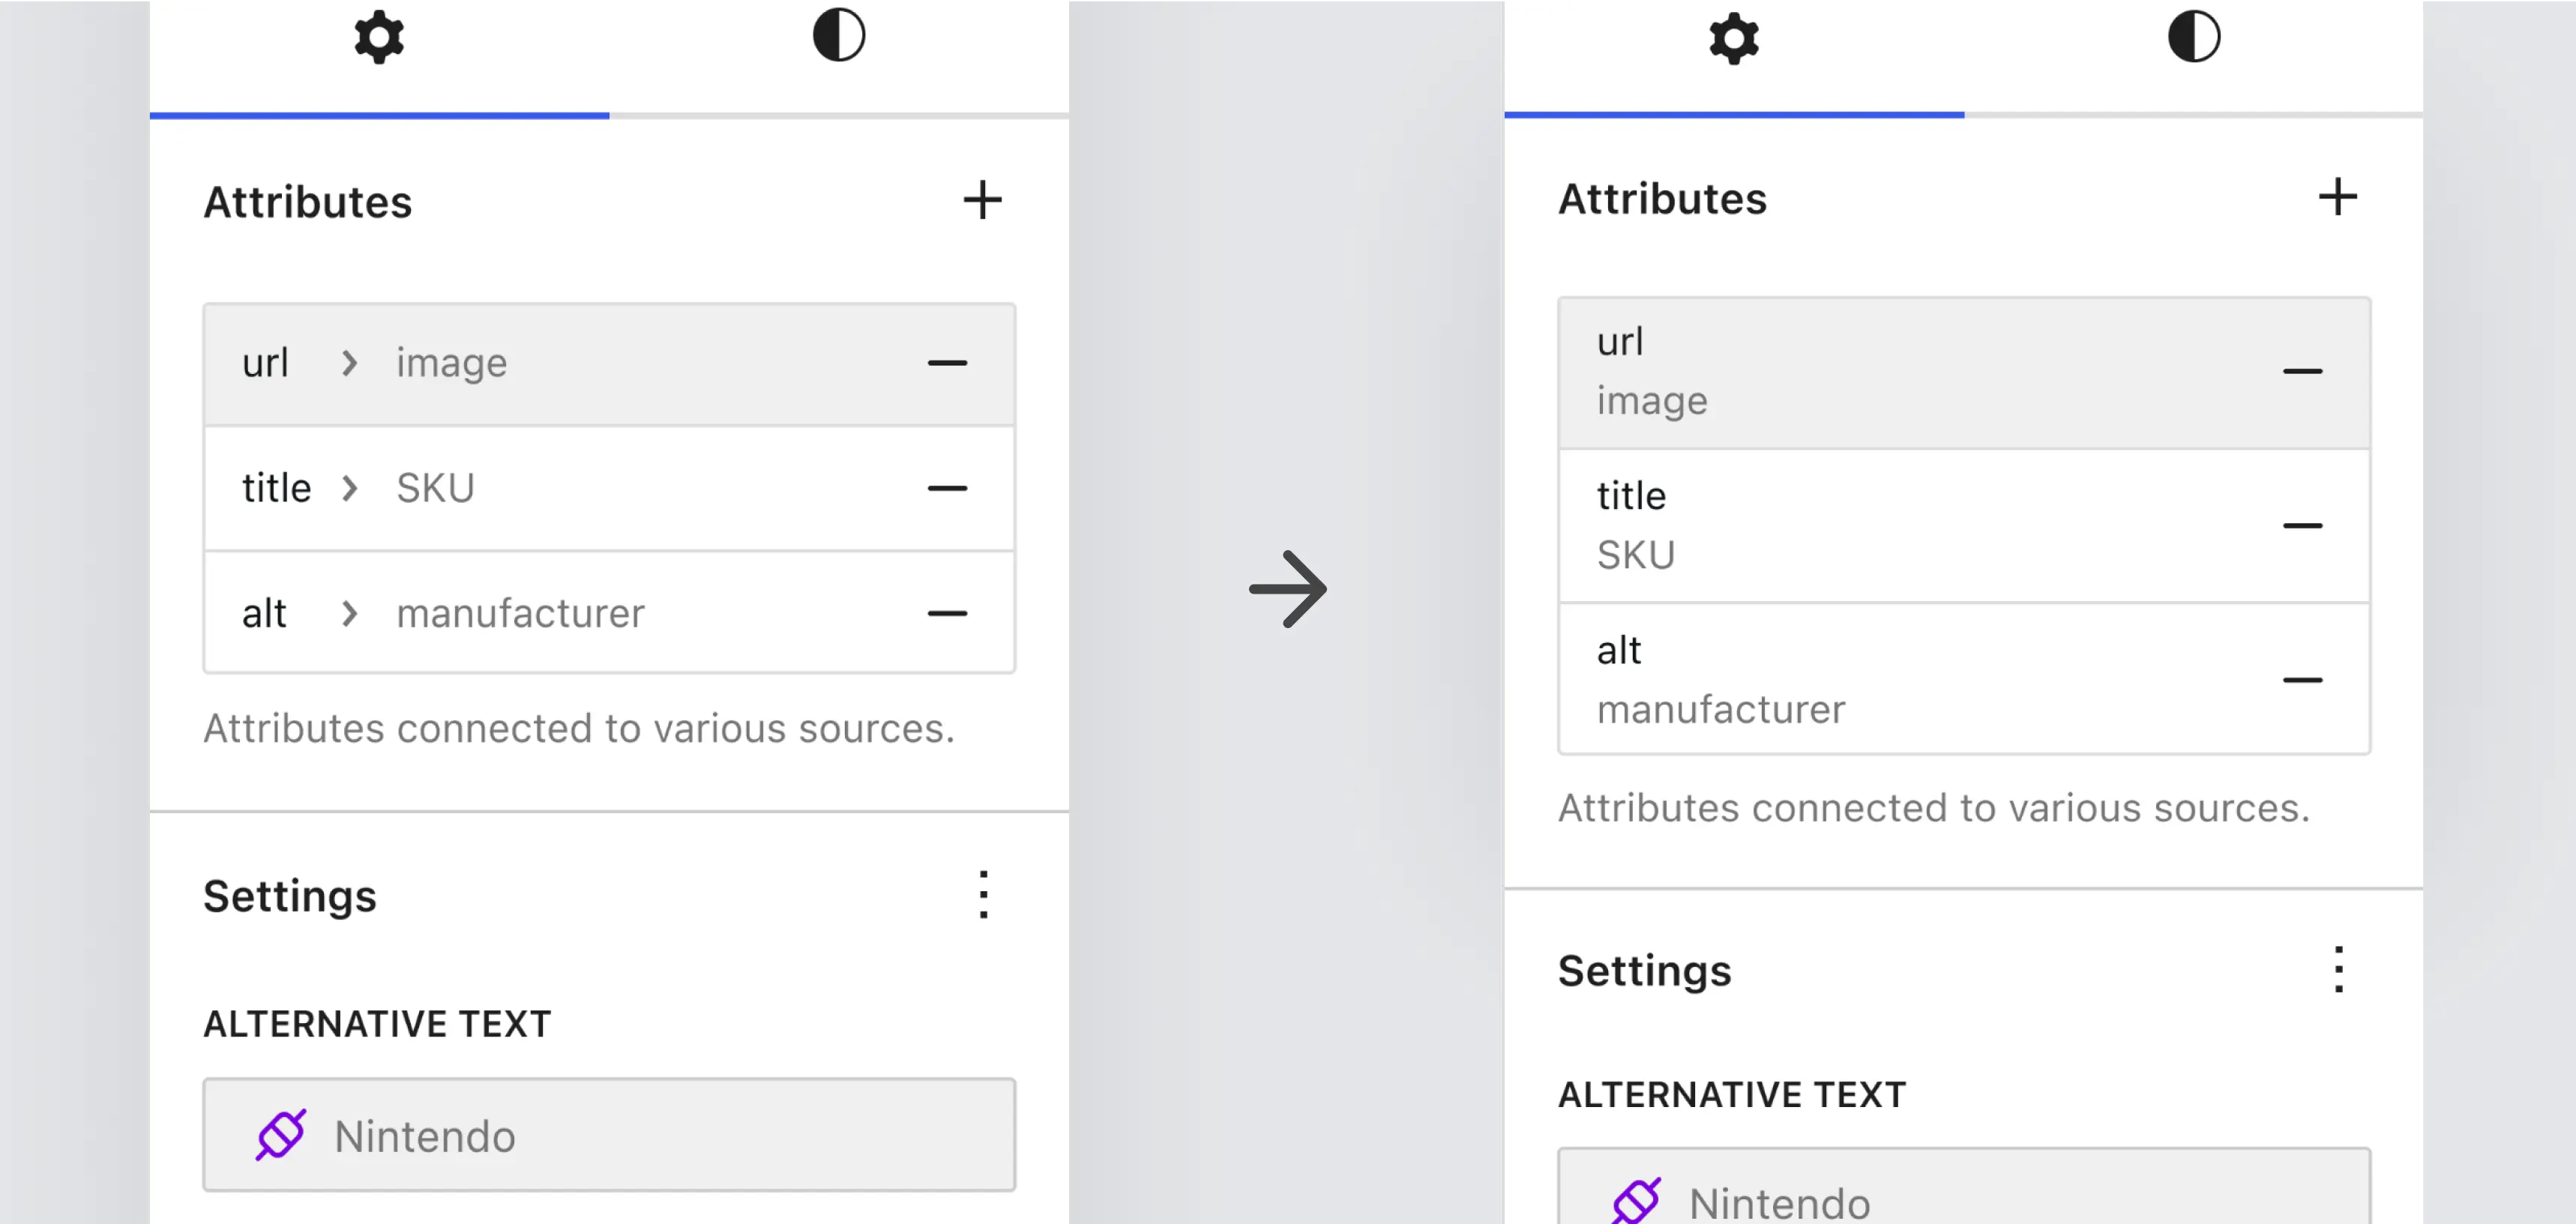Click the purple connection plug icon, left panel
The height and width of the screenshot is (1224, 2576).
281,1135
